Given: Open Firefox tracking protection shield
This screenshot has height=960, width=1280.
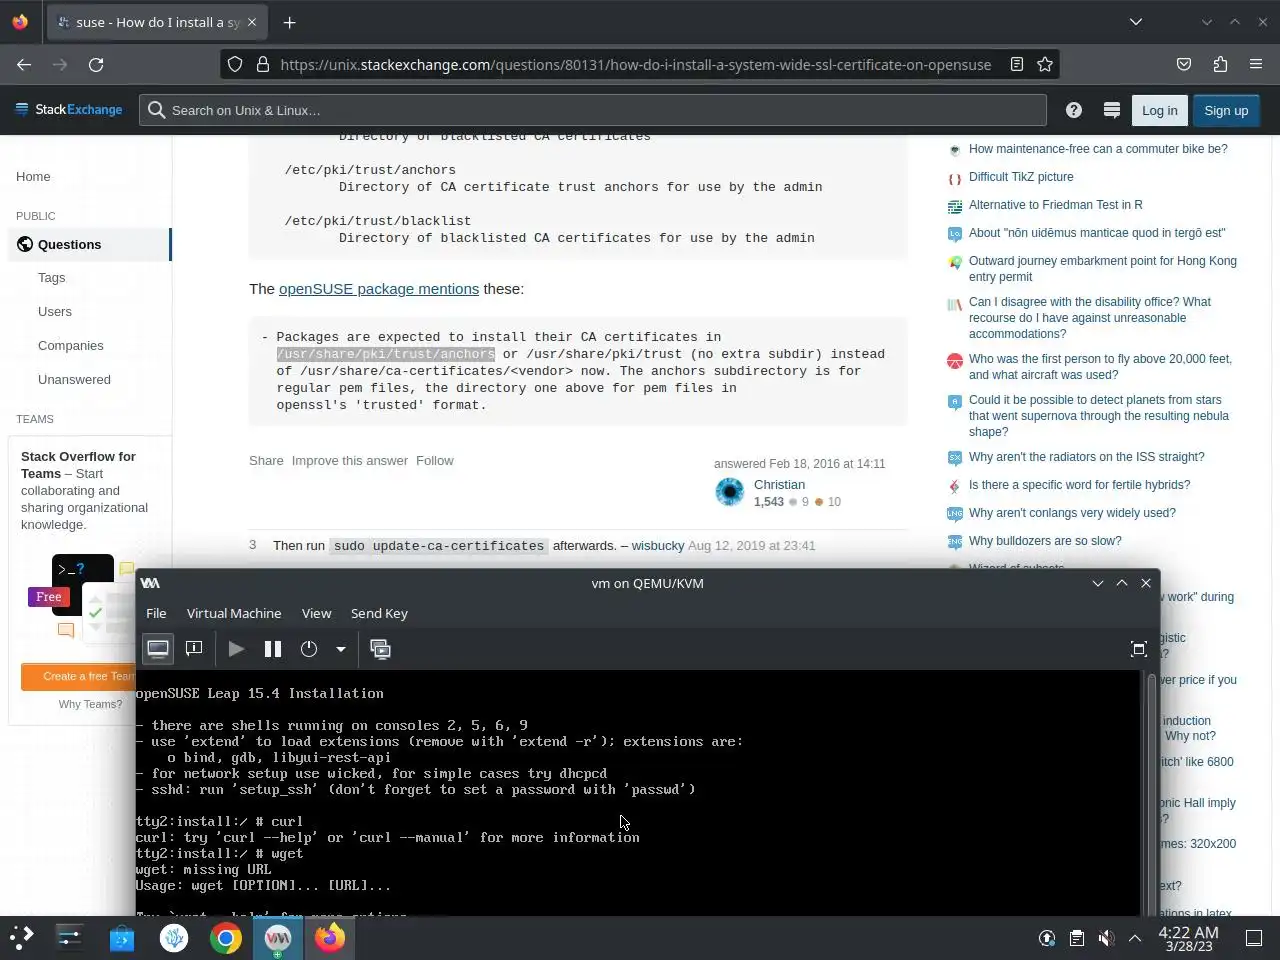Looking at the screenshot, I should 235,64.
